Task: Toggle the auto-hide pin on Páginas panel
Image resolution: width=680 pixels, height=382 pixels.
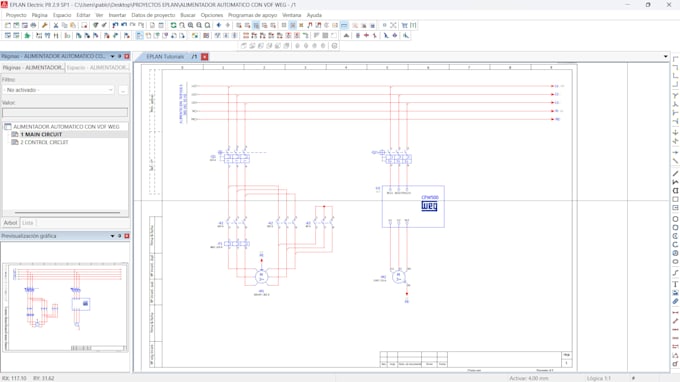Action: point(120,56)
